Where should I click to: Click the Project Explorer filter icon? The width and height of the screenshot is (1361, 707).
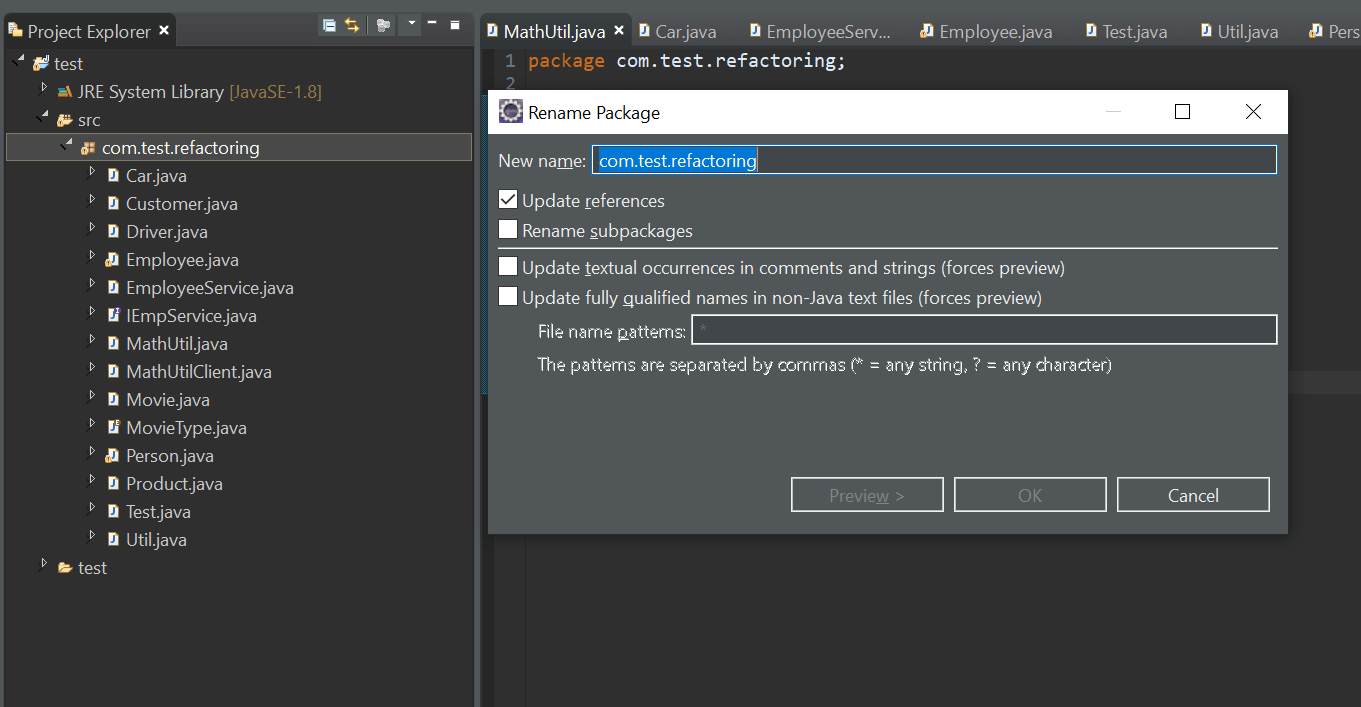pyautogui.click(x=383, y=25)
